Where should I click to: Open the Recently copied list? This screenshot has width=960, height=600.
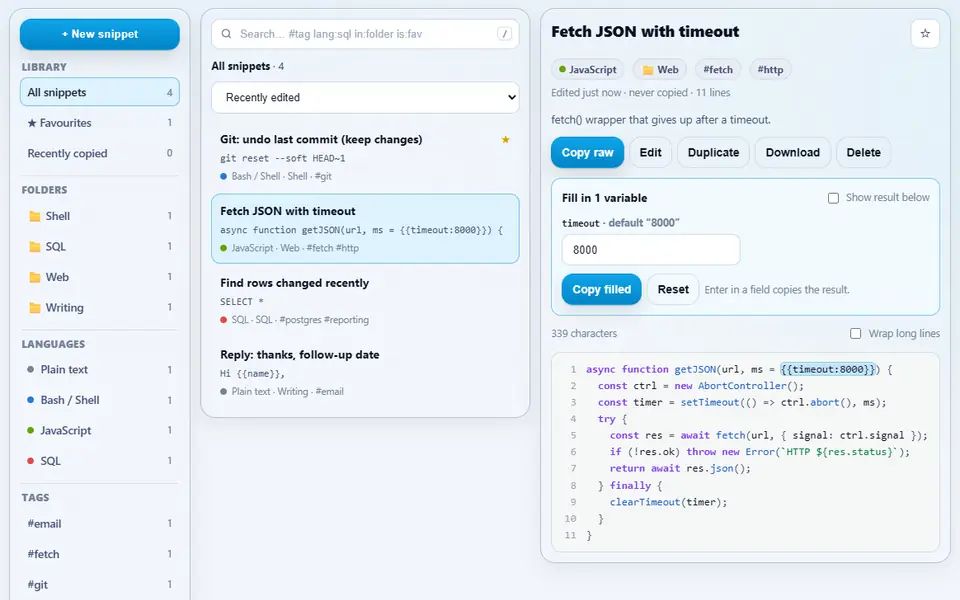click(100, 153)
